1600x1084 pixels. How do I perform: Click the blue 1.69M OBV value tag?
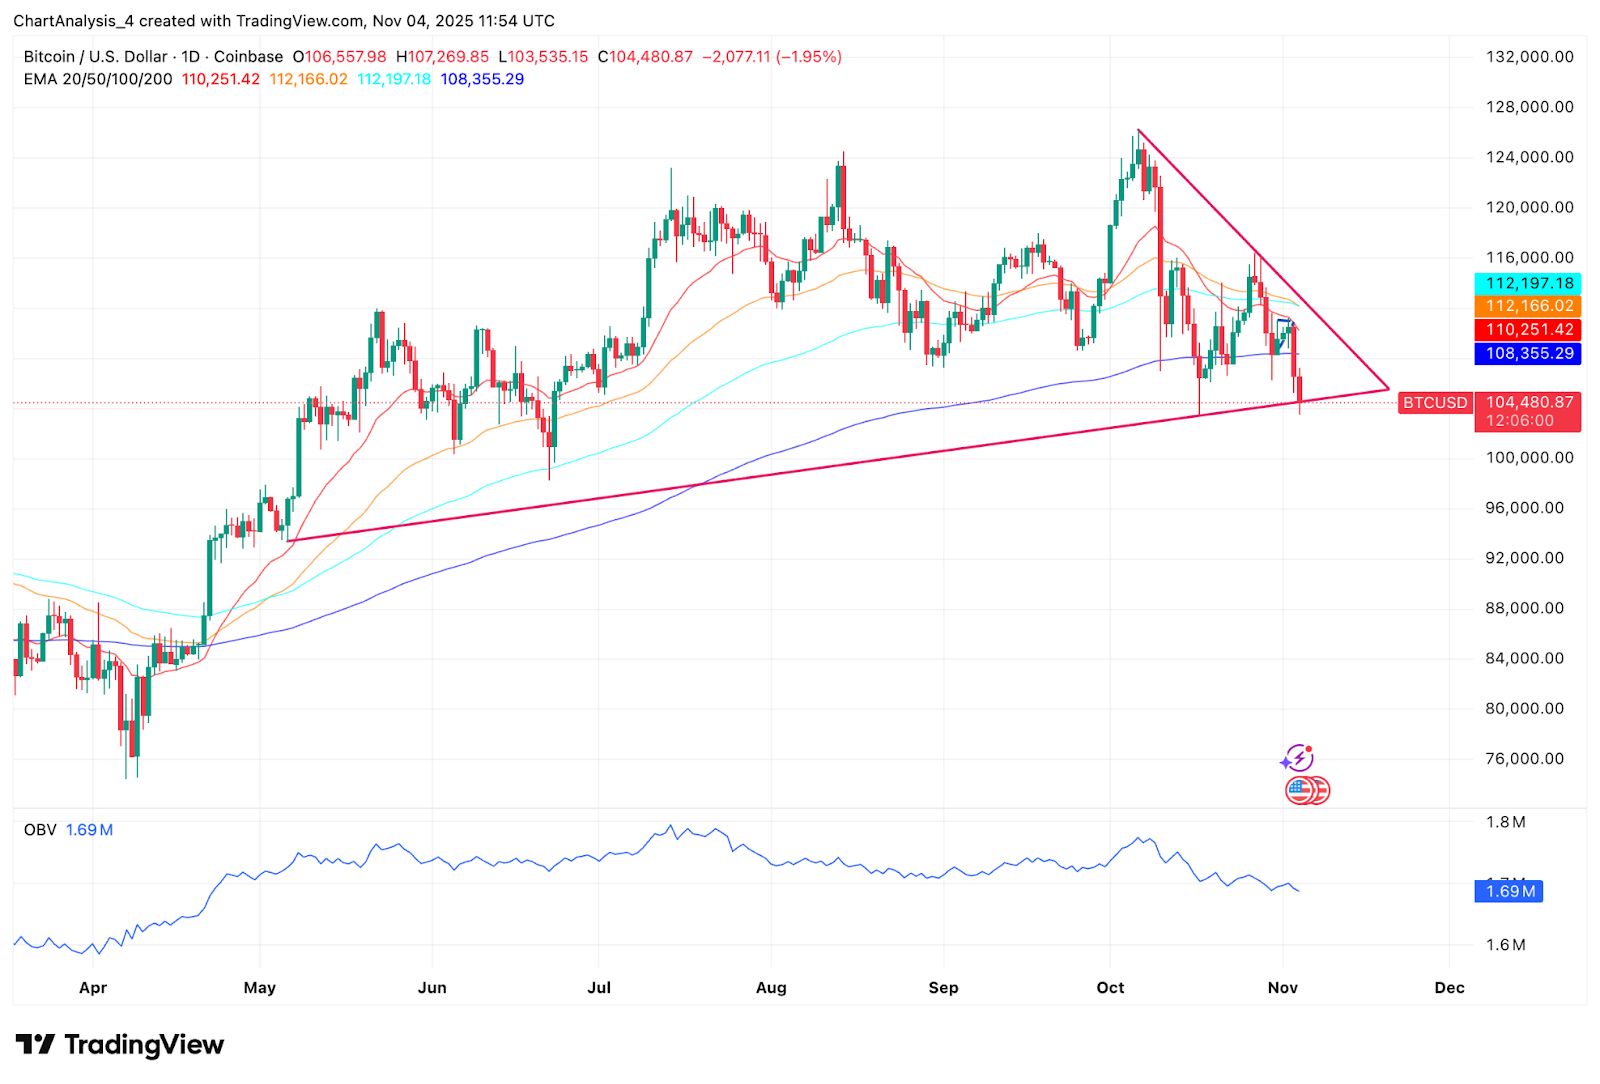click(x=1510, y=891)
